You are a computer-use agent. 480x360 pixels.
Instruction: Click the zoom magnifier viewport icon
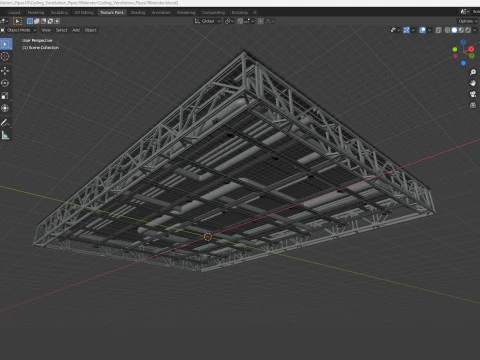[473, 72]
